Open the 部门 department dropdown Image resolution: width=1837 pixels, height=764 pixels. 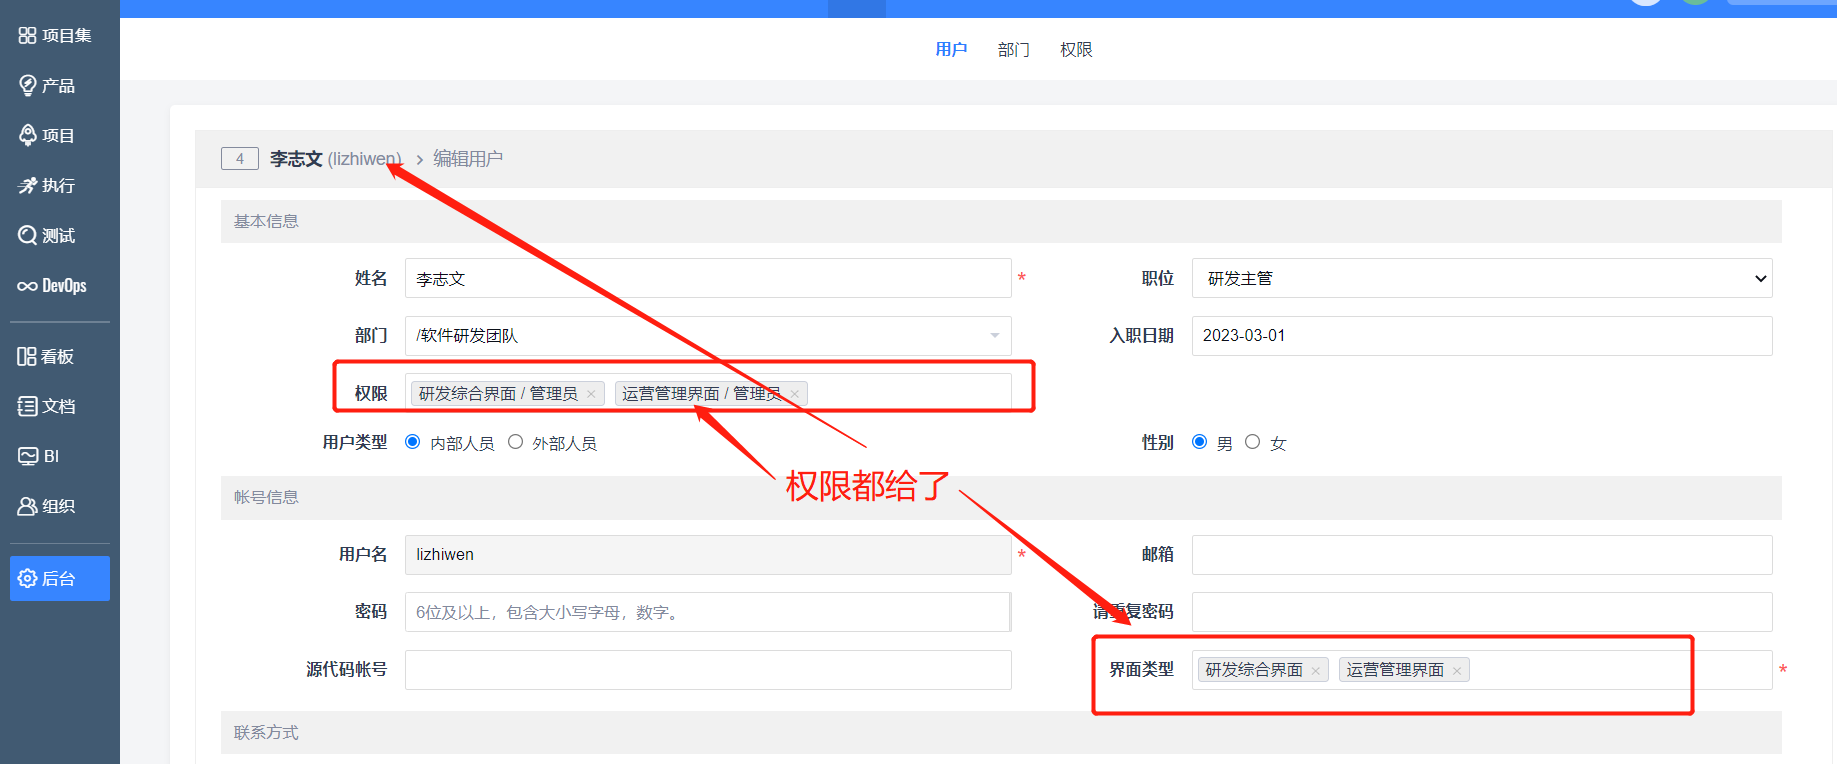tap(707, 336)
